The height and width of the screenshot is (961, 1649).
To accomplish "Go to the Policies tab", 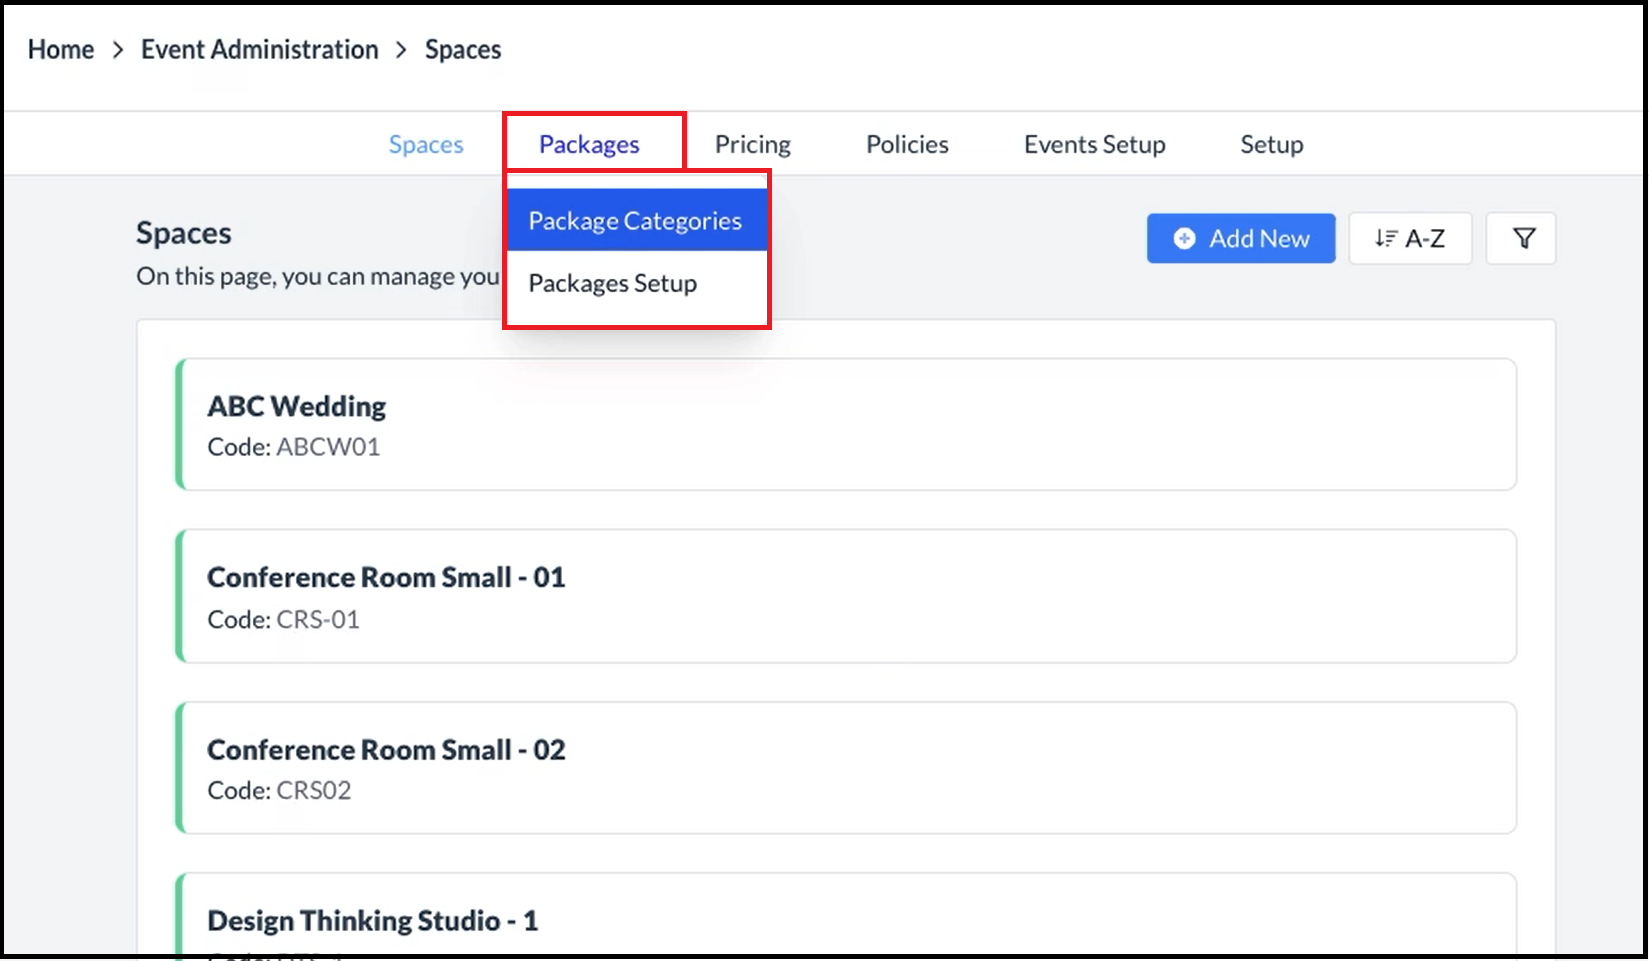I will (x=907, y=145).
